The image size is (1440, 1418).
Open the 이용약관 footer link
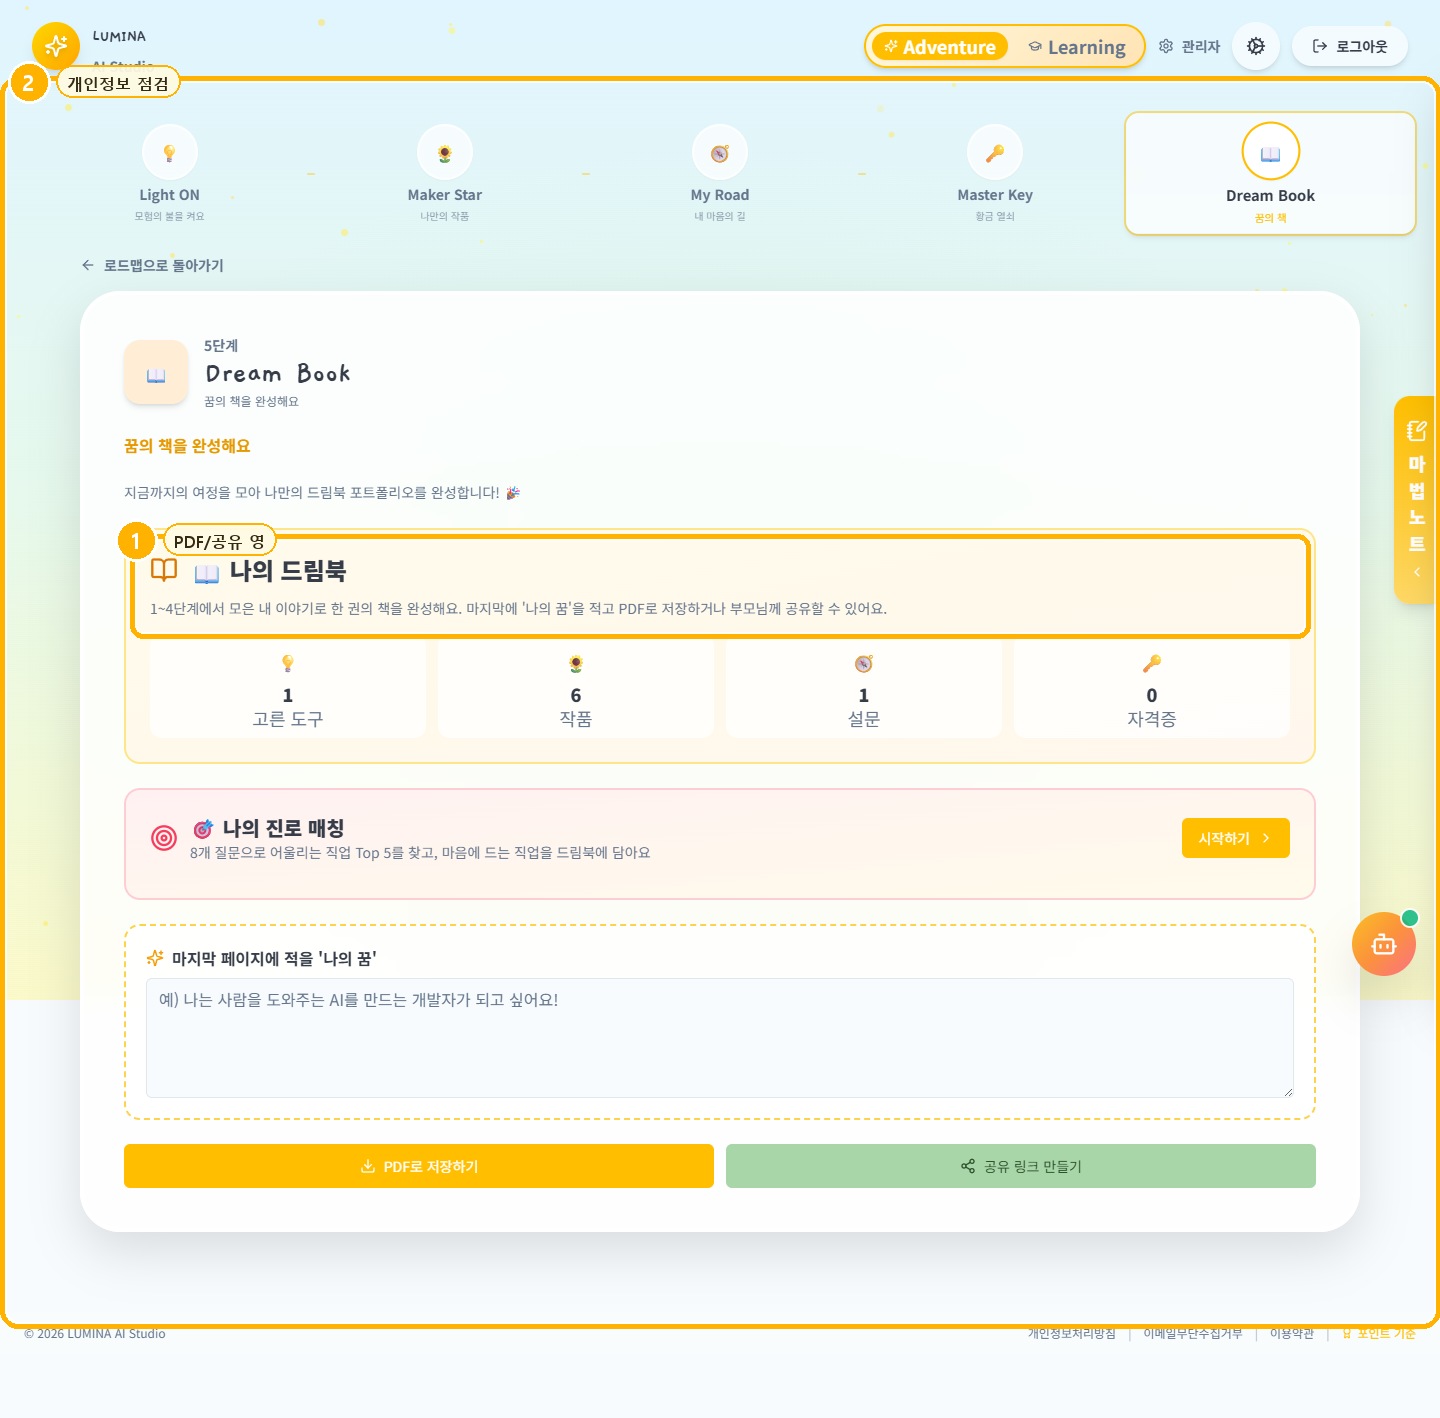click(1292, 1334)
